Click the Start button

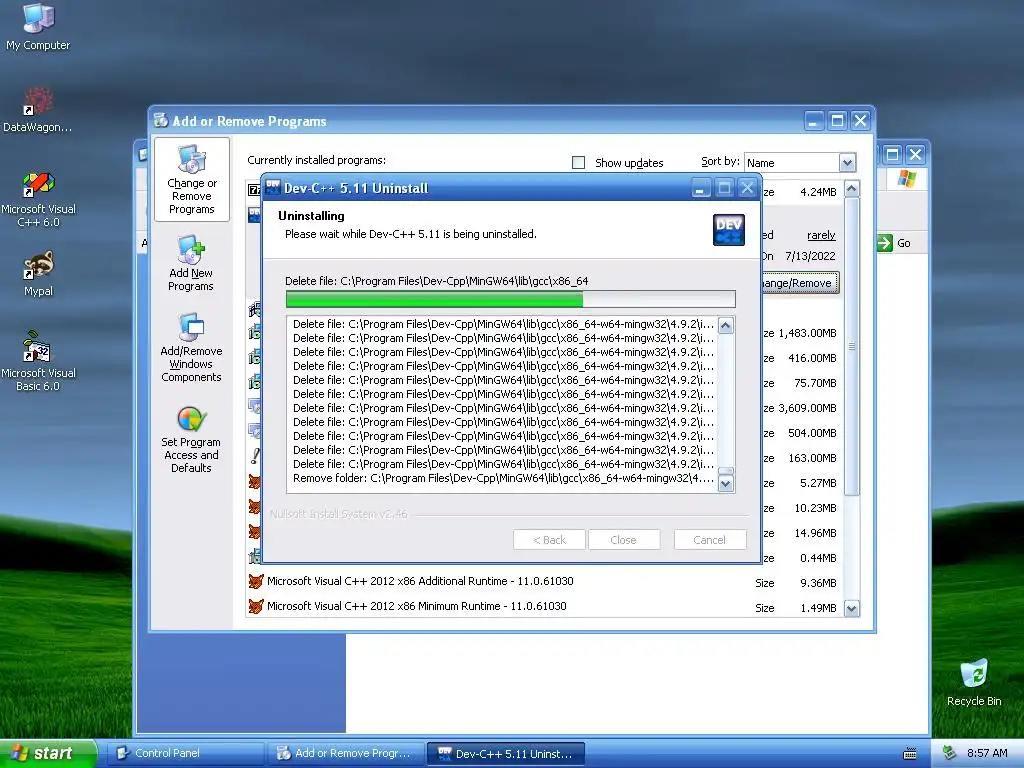47,753
